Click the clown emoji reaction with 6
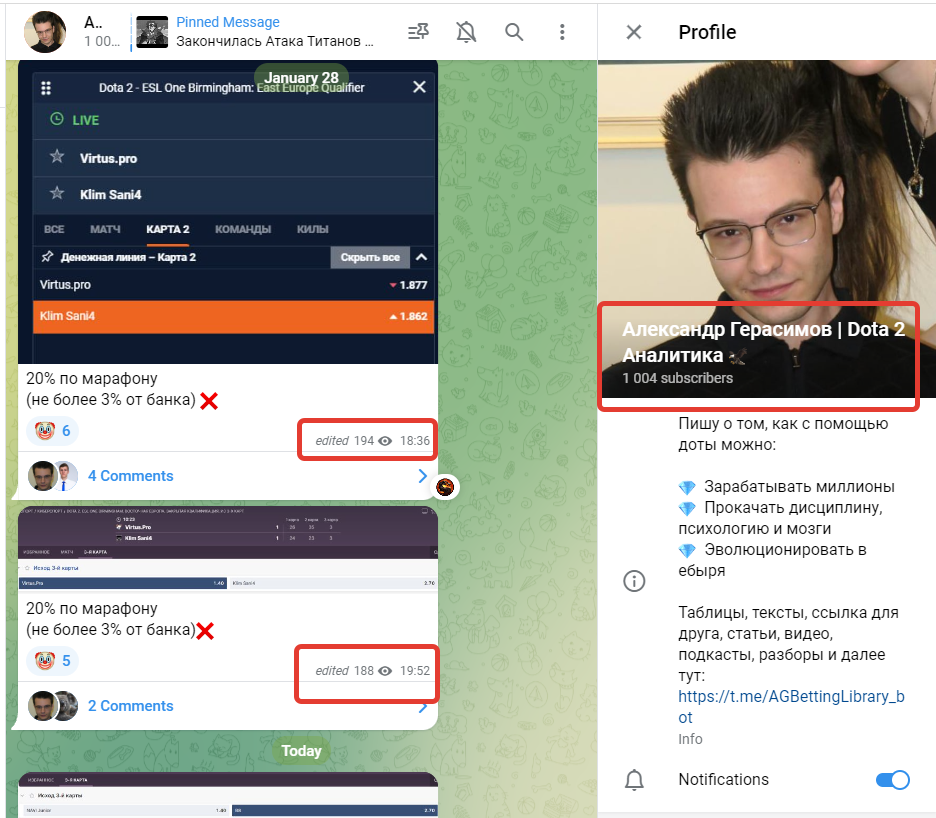The width and height of the screenshot is (936, 818). tap(52, 431)
